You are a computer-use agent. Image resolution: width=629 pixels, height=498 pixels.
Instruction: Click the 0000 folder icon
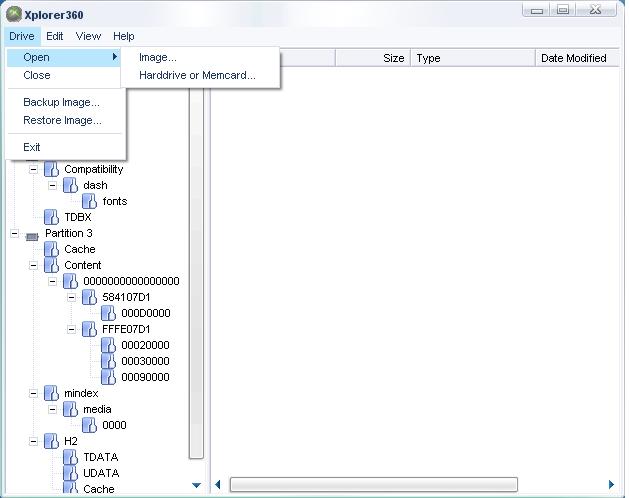89,425
